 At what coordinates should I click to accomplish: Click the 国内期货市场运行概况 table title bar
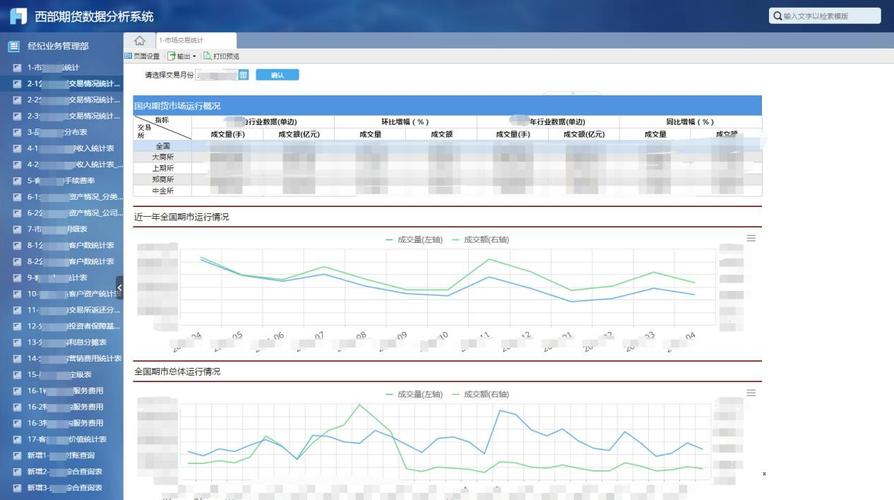tap(448, 105)
